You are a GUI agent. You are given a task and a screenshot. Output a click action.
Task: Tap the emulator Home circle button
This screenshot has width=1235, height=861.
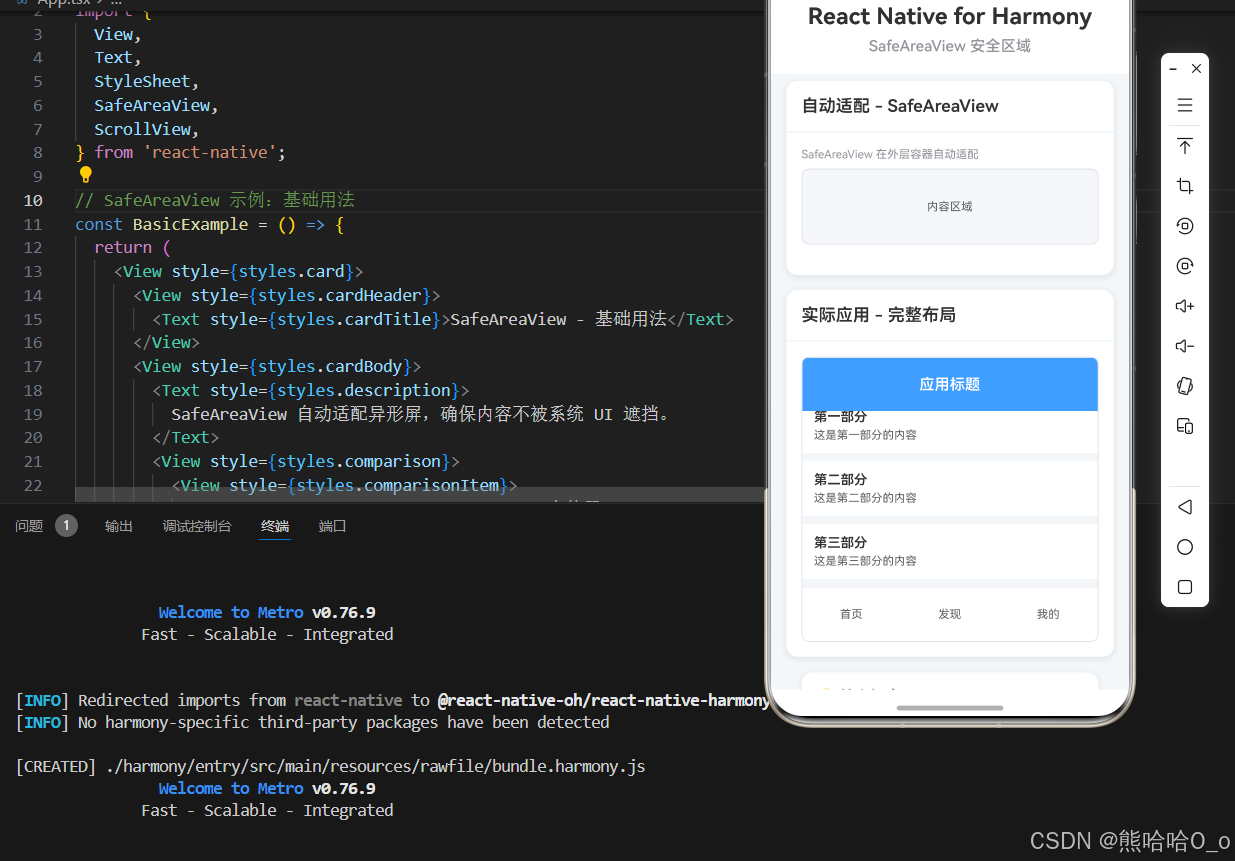click(x=1185, y=547)
